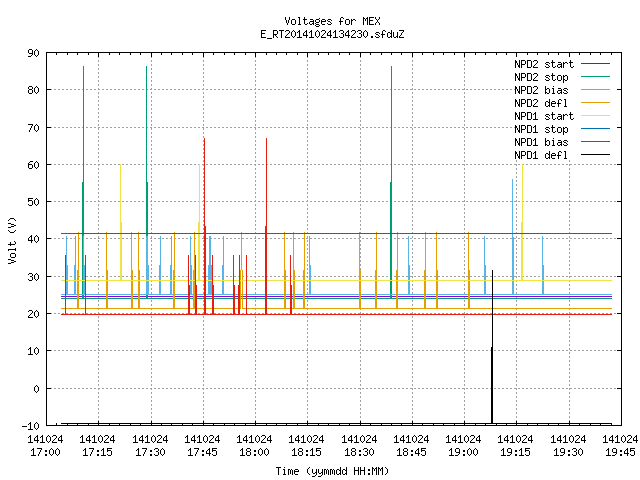Select the x-axis tick '141024 19:30'
The image size is (640, 480).
[568, 446]
